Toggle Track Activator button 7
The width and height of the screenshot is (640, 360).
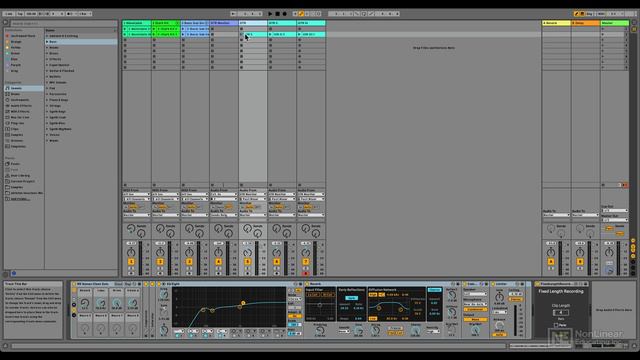(305, 262)
